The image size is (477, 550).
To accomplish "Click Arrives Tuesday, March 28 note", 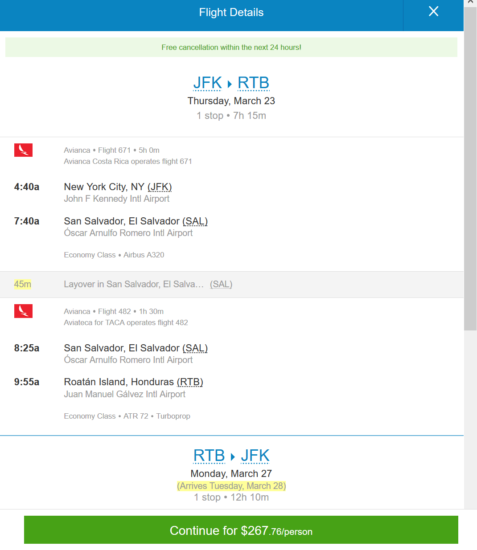I will pyautogui.click(x=231, y=486).
